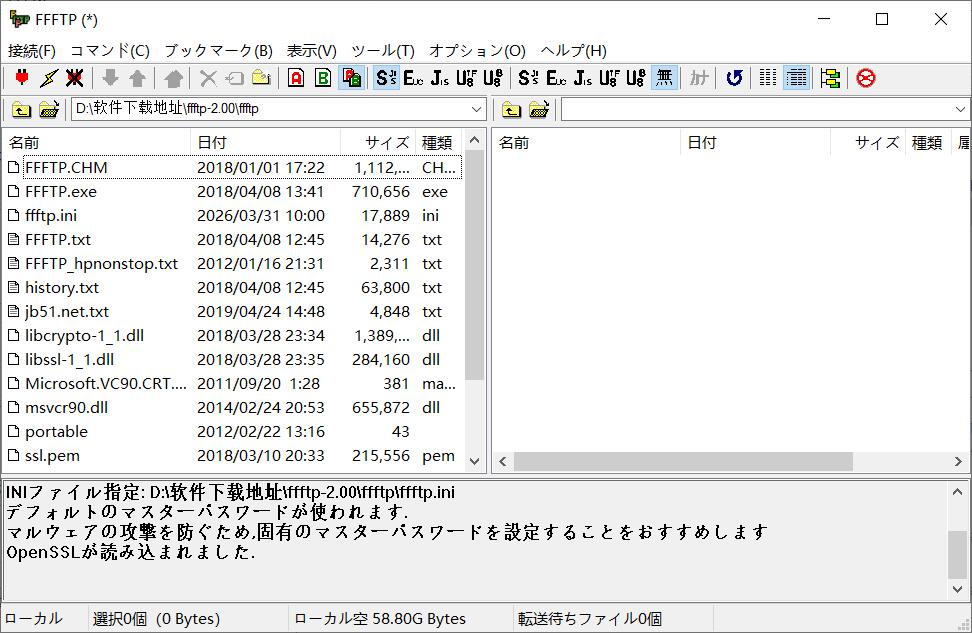Select UTF-8 button in first encoding group
The height and width of the screenshot is (633, 972).
466,78
